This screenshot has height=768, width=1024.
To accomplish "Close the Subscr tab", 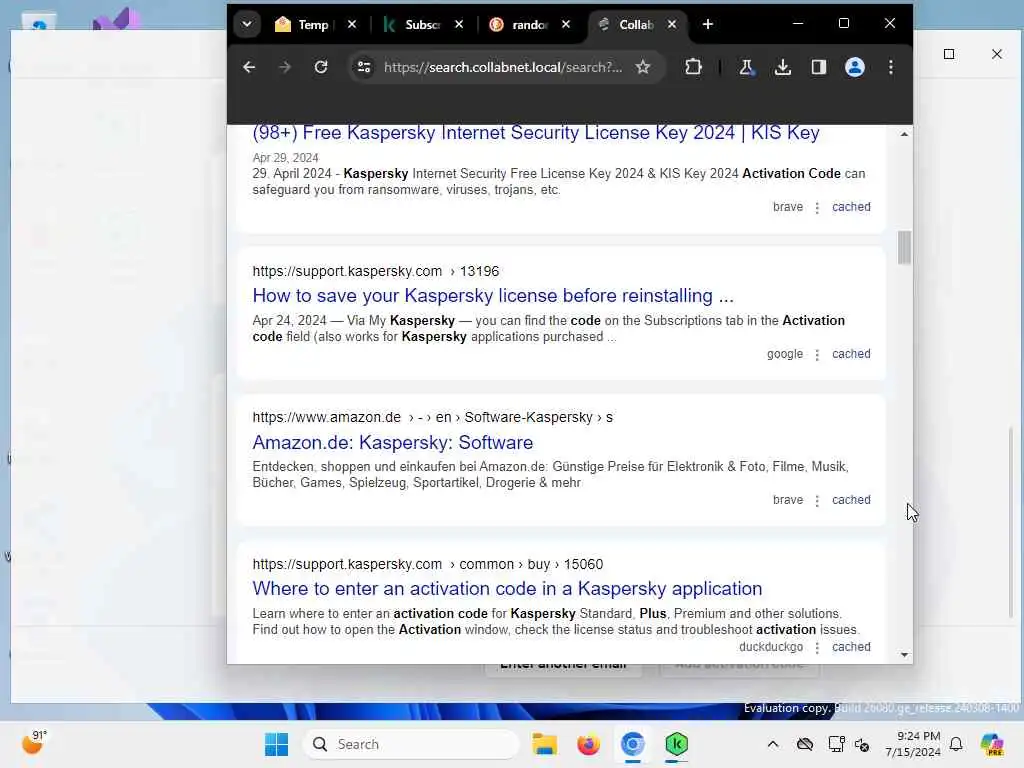I will point(459,24).
